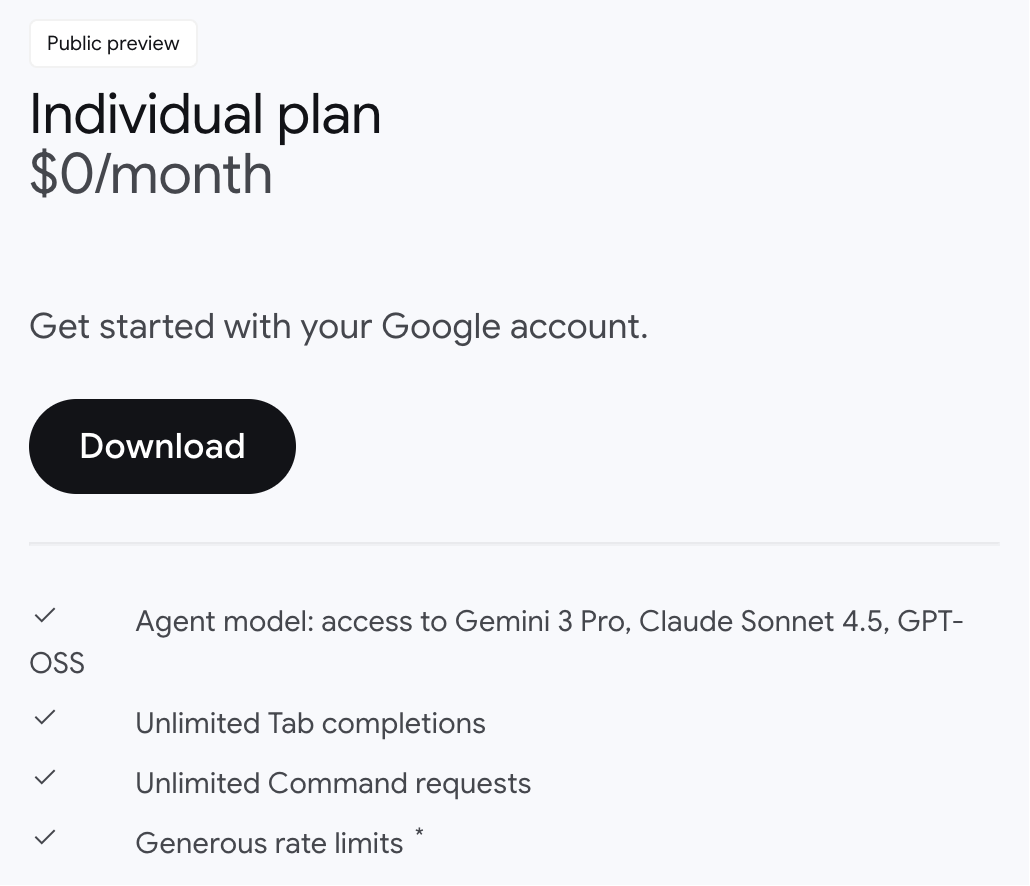Viewport: 1030px width, 886px height.
Task: Click the word Google in the description
Action: tap(441, 327)
